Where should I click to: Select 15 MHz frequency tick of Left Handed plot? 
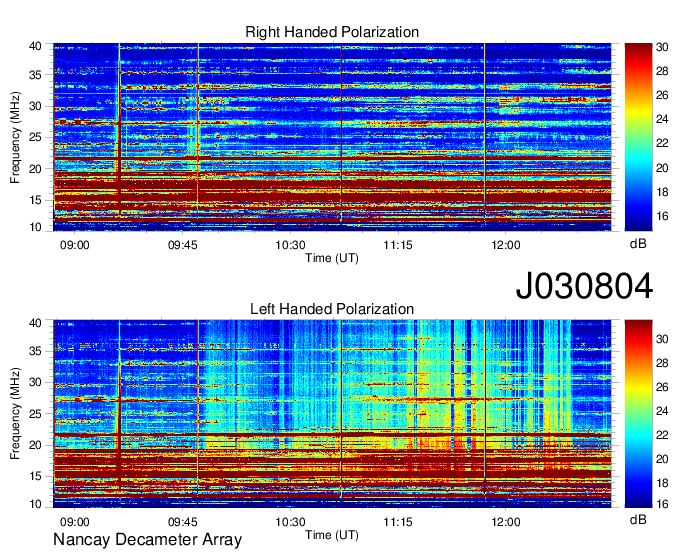coord(35,476)
